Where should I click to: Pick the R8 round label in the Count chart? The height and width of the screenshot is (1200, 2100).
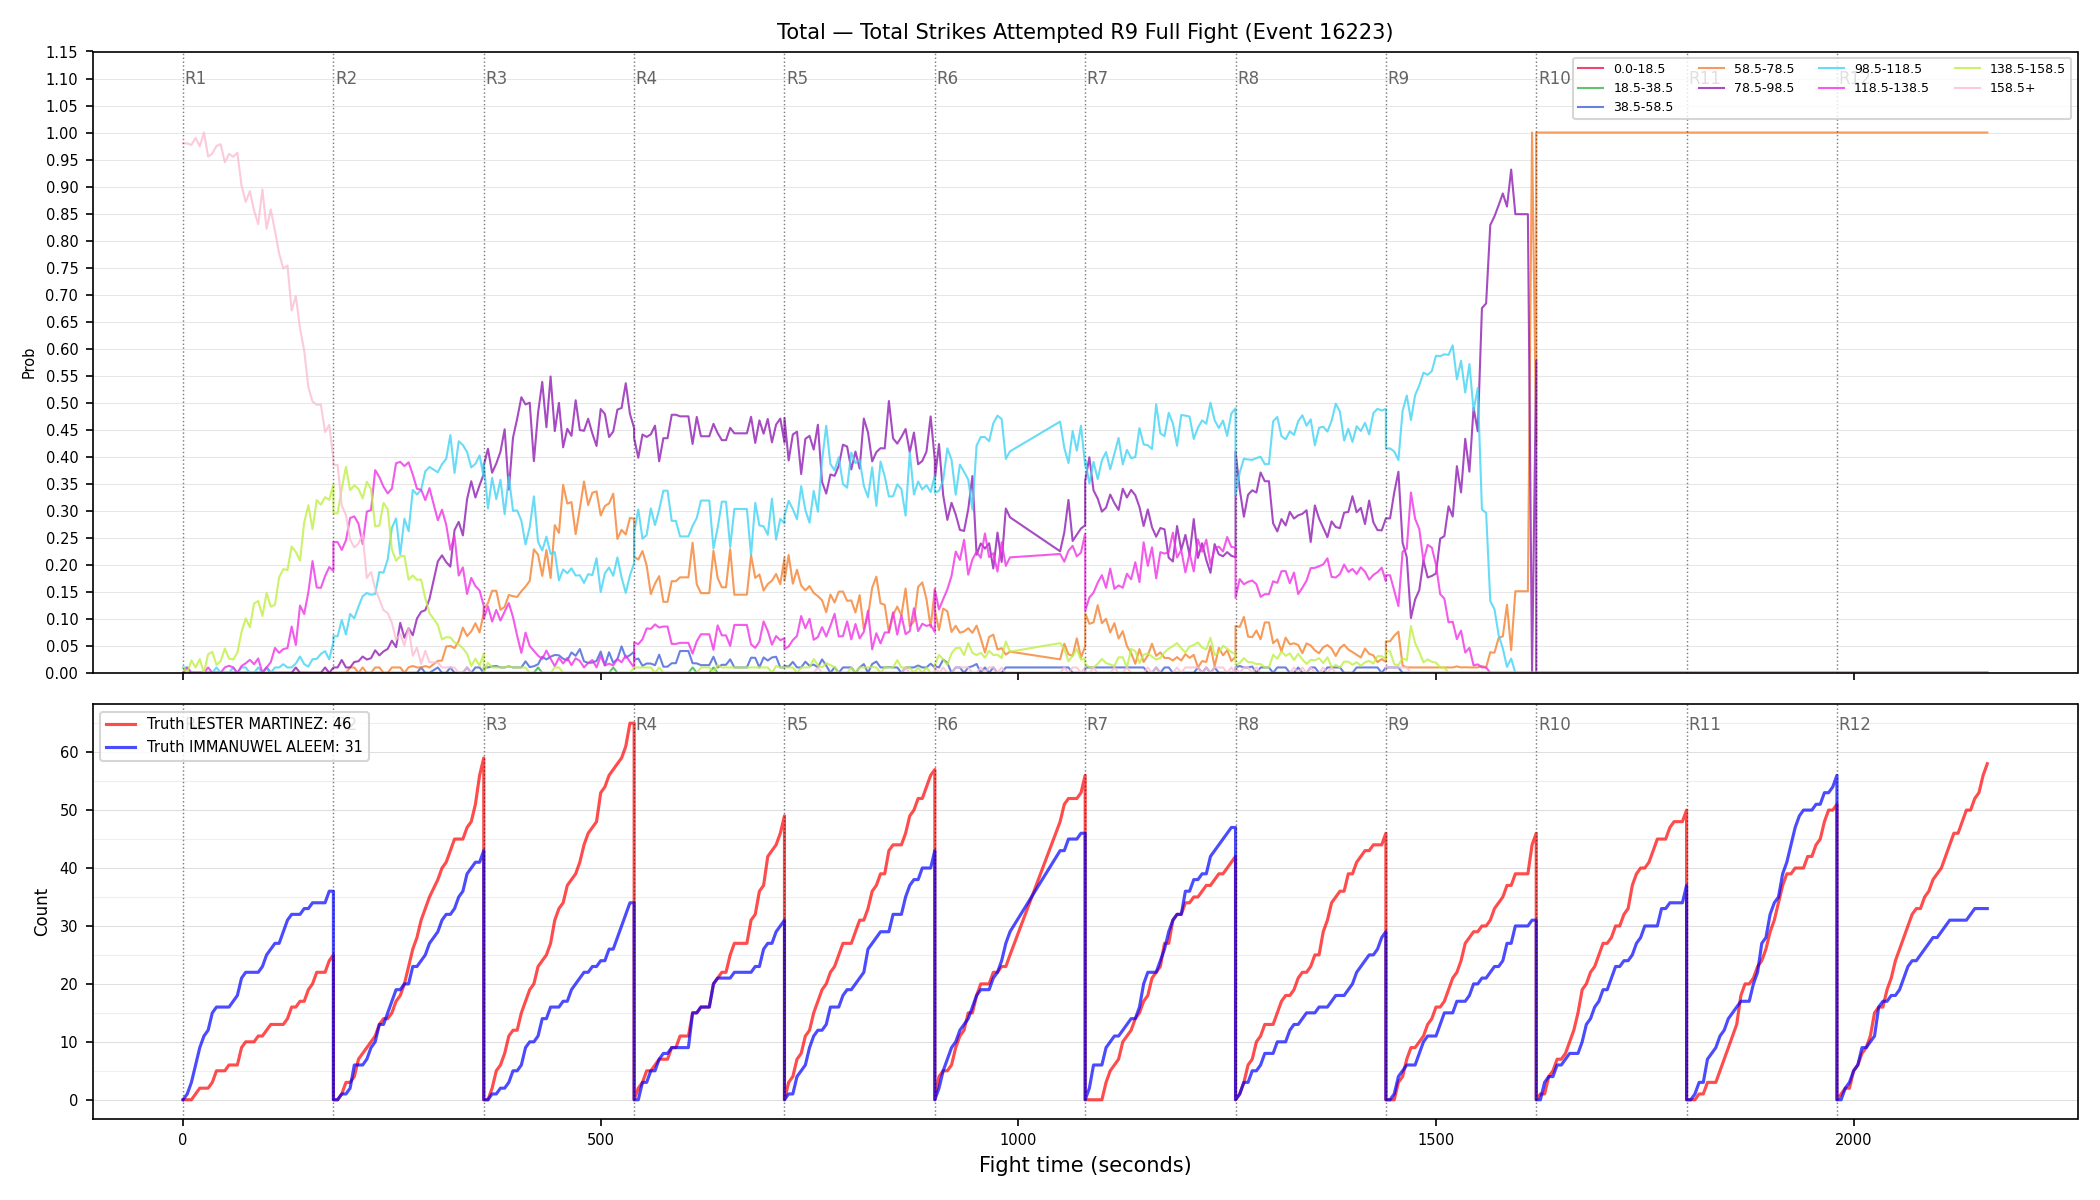1248,724
